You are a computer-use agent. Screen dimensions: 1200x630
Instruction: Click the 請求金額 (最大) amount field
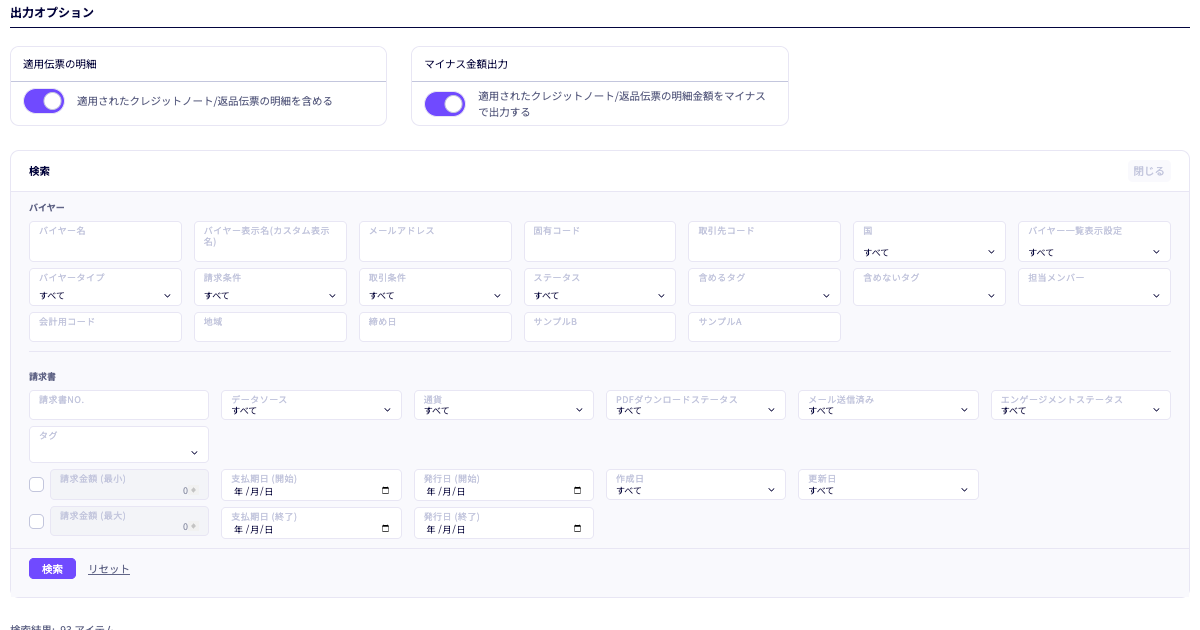point(130,522)
